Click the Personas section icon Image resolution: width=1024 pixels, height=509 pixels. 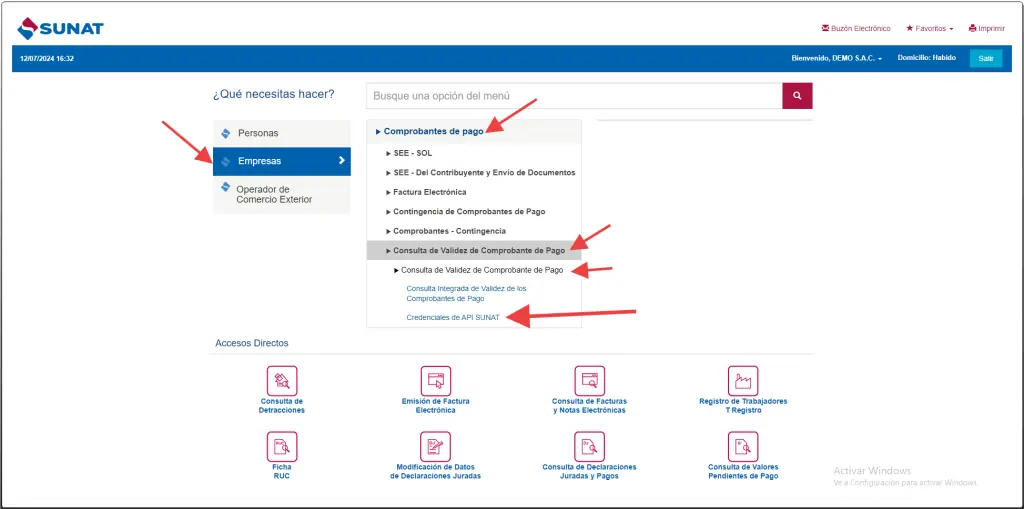[226, 133]
